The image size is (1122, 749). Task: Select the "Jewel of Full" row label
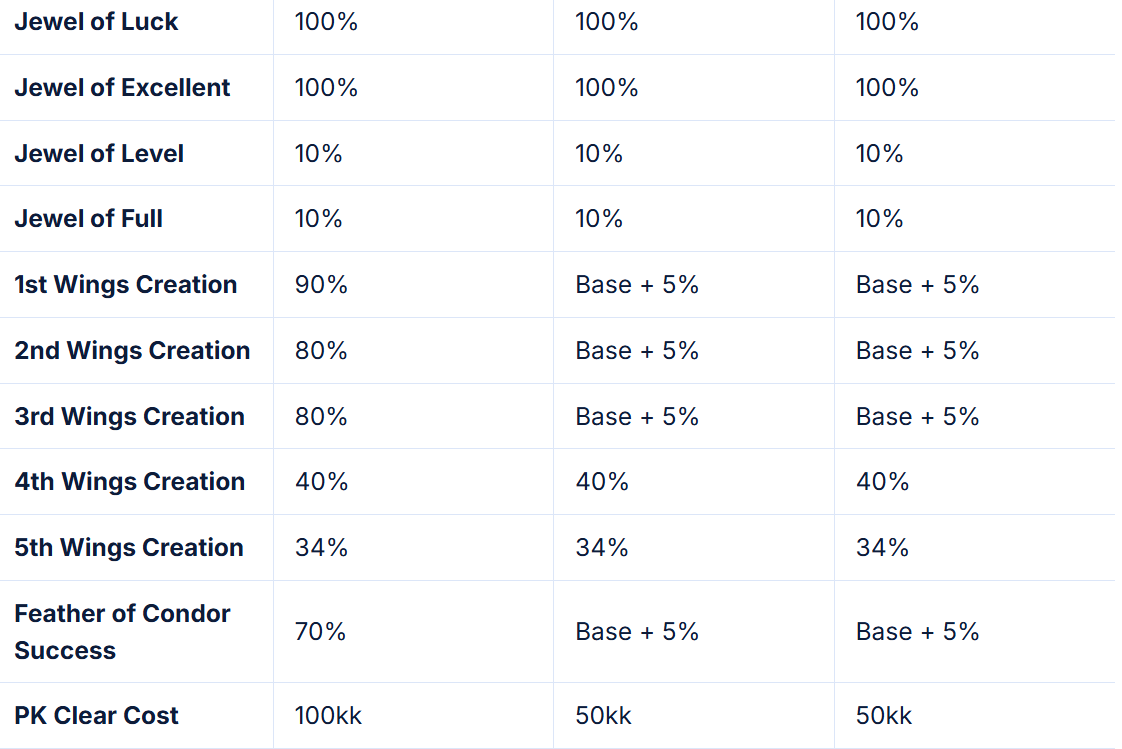click(88, 219)
